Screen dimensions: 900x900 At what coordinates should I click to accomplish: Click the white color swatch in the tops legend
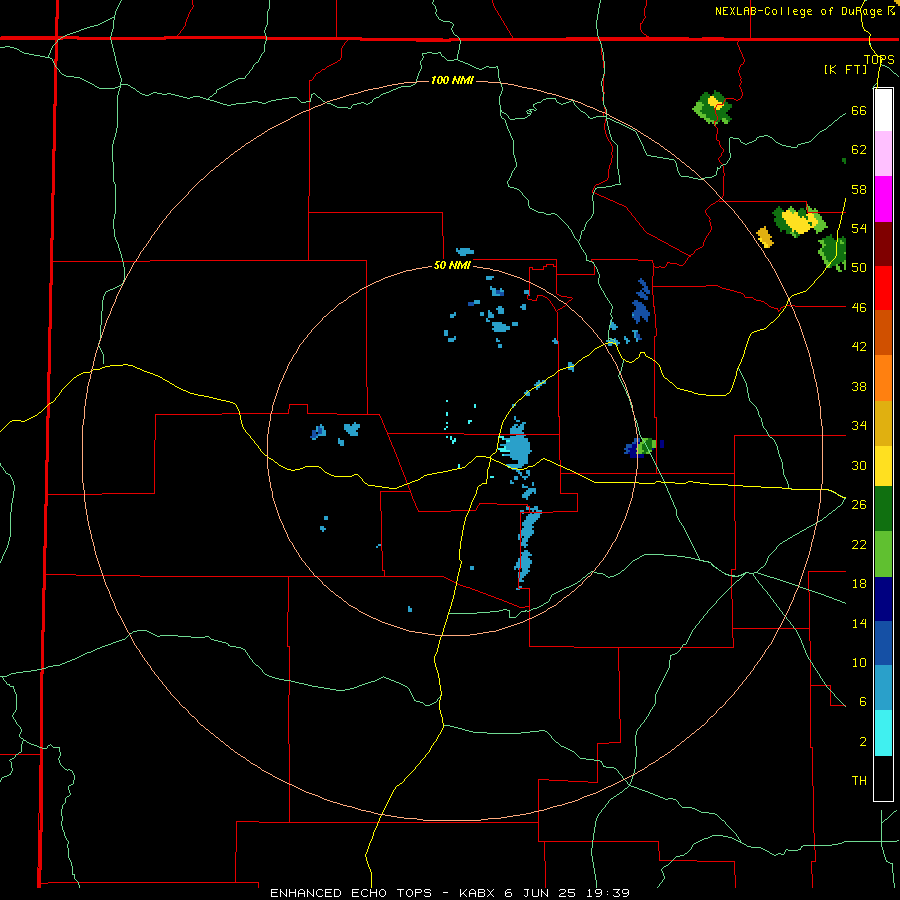click(x=883, y=110)
